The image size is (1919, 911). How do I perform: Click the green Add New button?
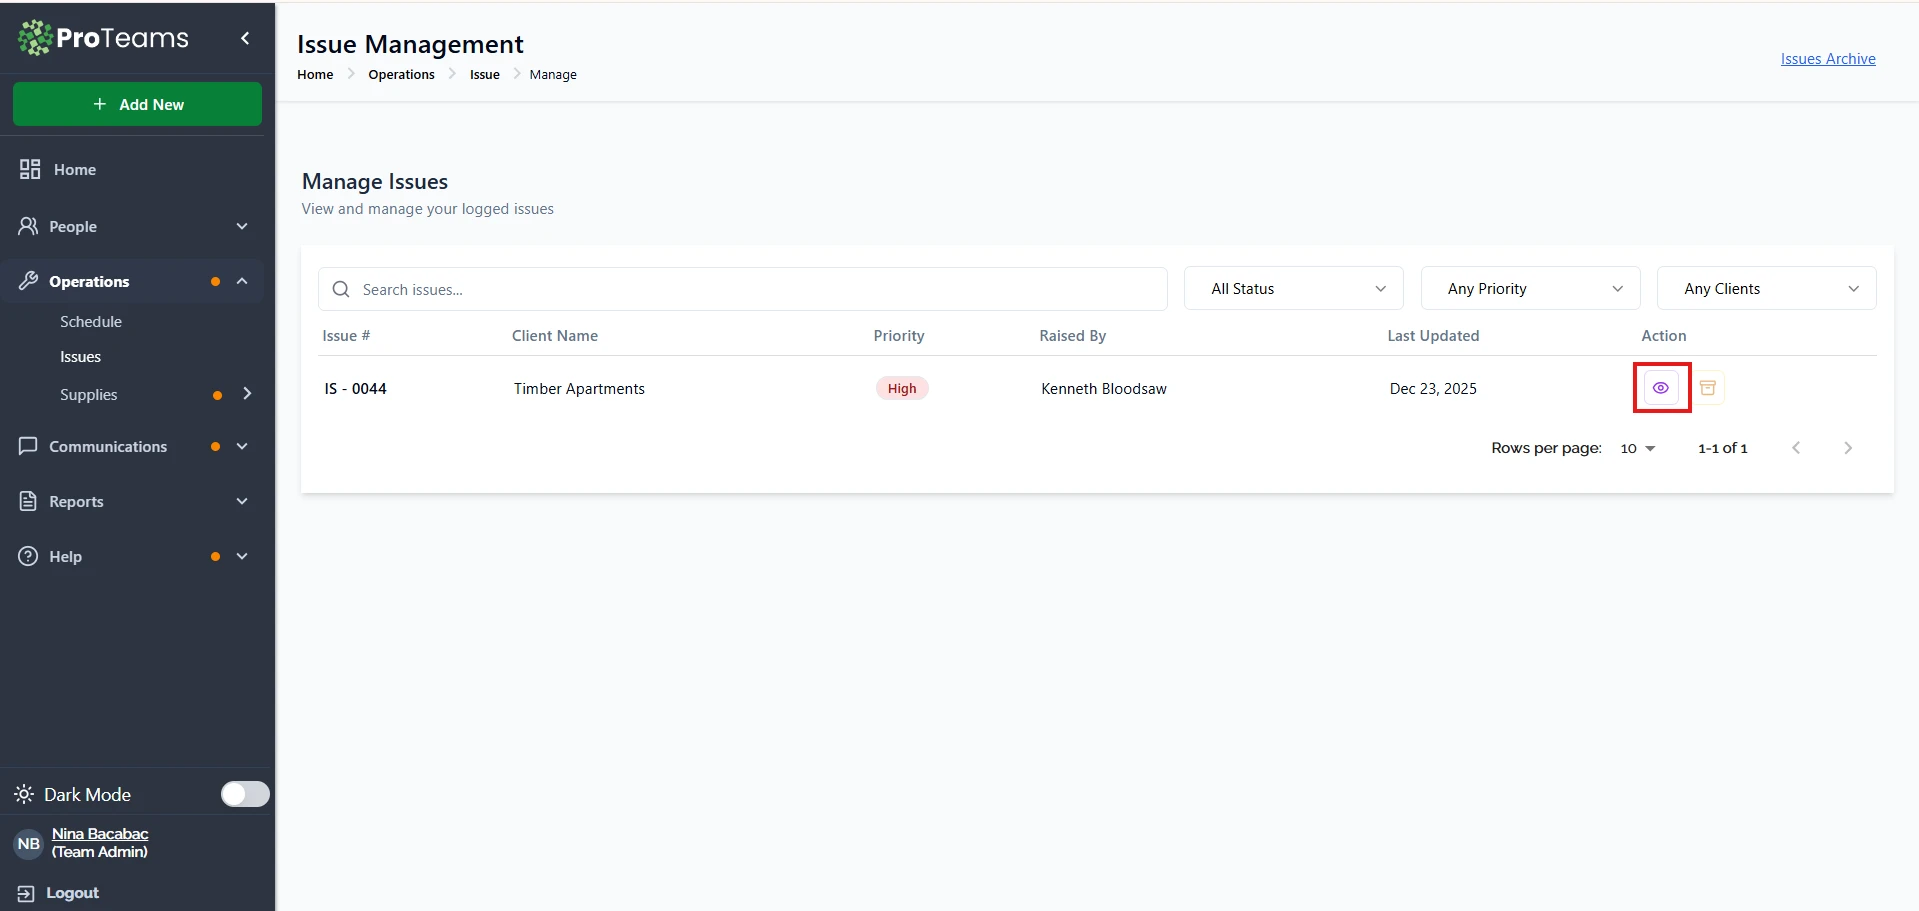pos(137,104)
